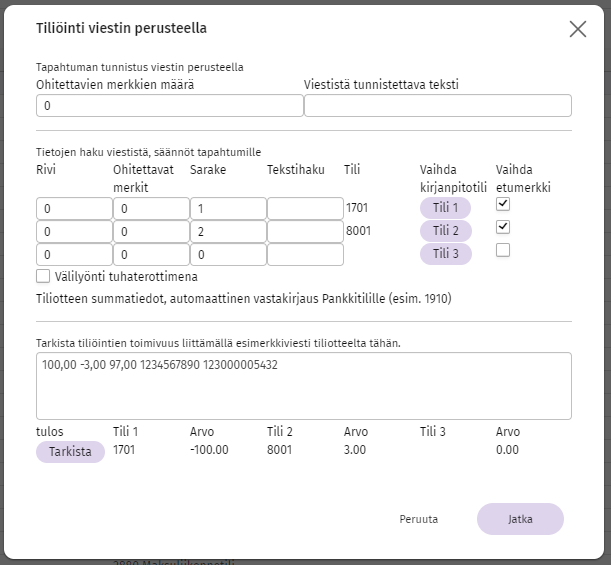The height and width of the screenshot is (565, 611).
Task: Click the third row Rivi field
Action: [x=74, y=254]
